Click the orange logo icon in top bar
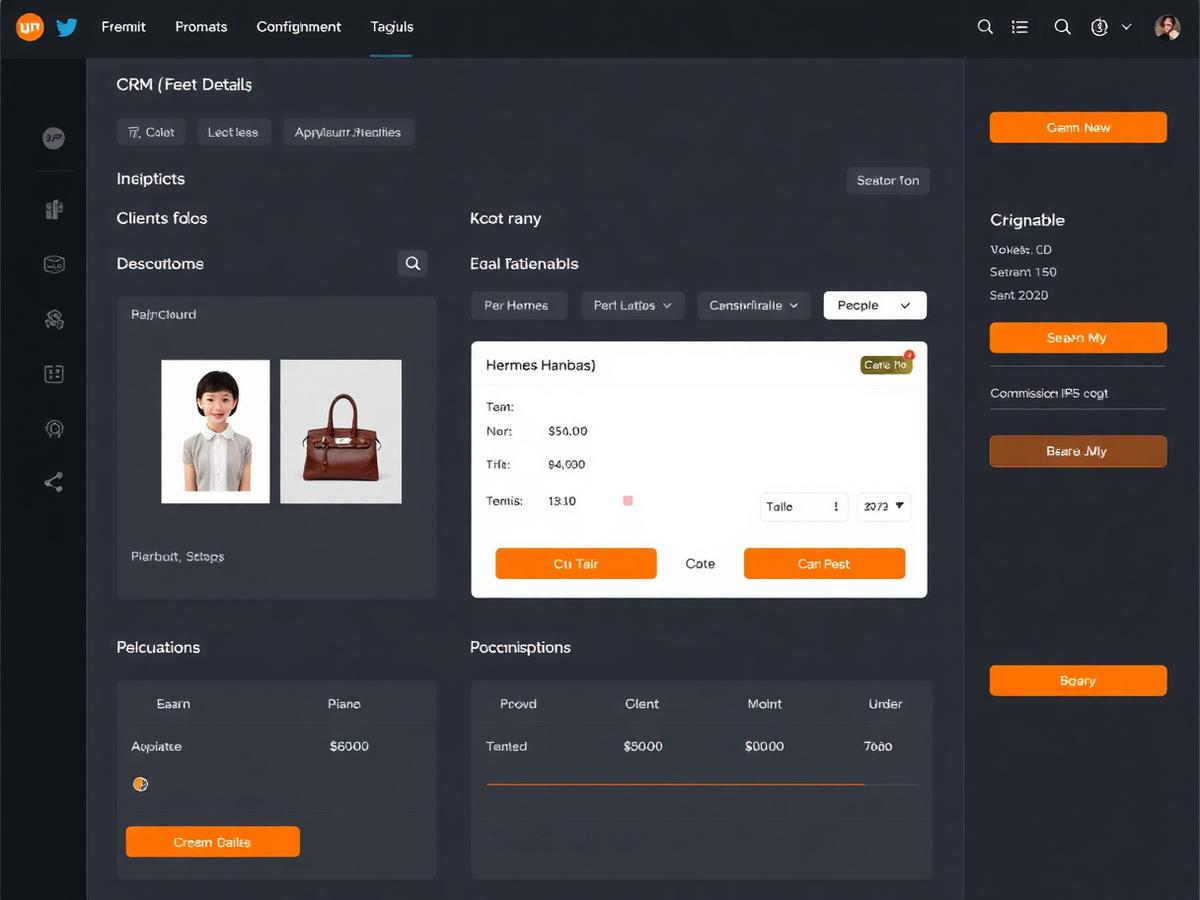Viewport: 1200px width, 900px height. tap(30, 27)
